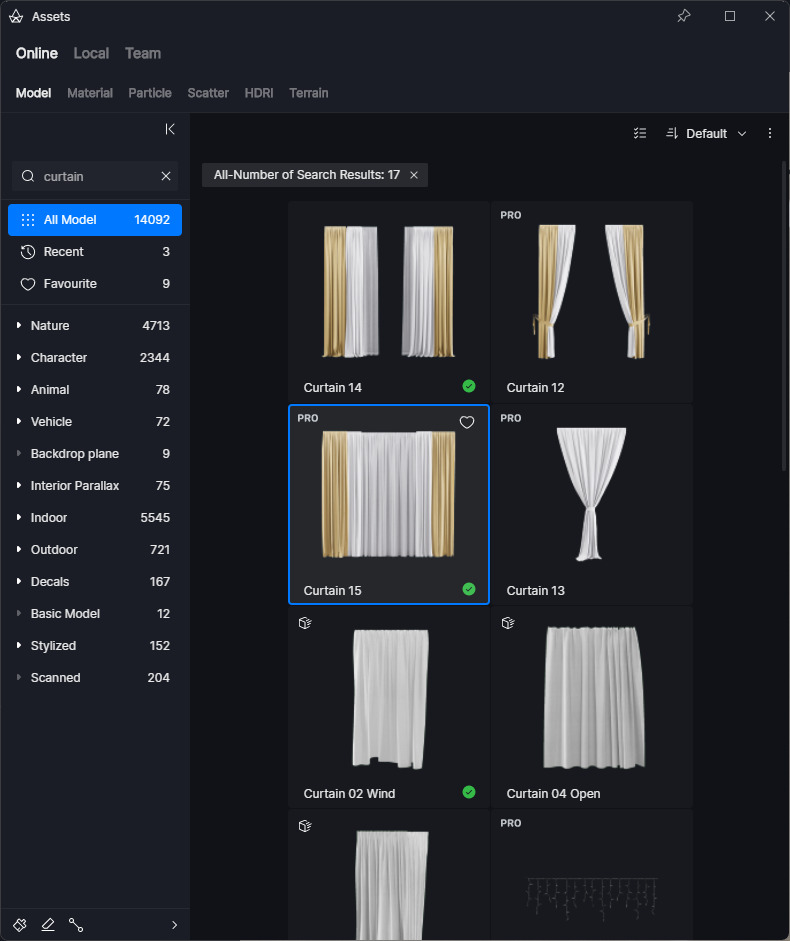Image resolution: width=790 pixels, height=941 pixels.
Task: Click the path connector tool icon
Action: tap(76, 925)
